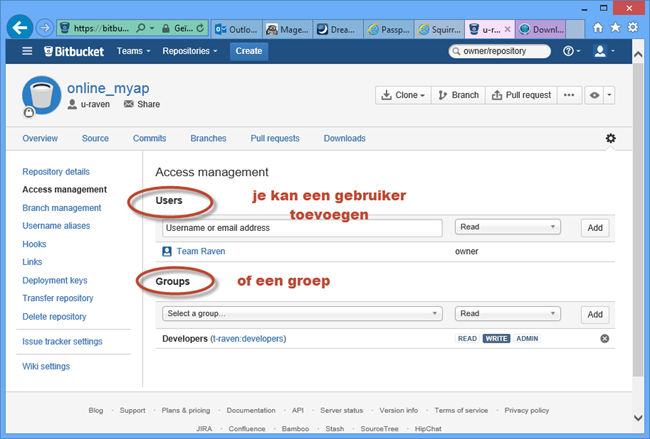
Task: Click the Username or email address field
Action: [x=302, y=228]
